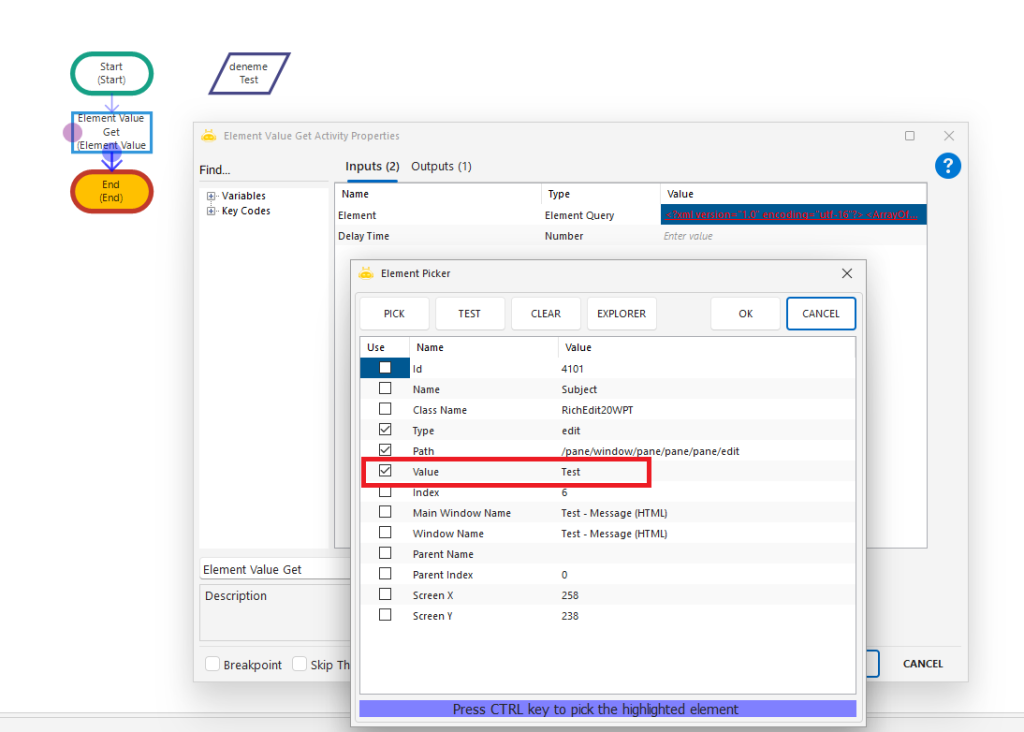
Task: Click the EXPLORER button
Action: 621,313
